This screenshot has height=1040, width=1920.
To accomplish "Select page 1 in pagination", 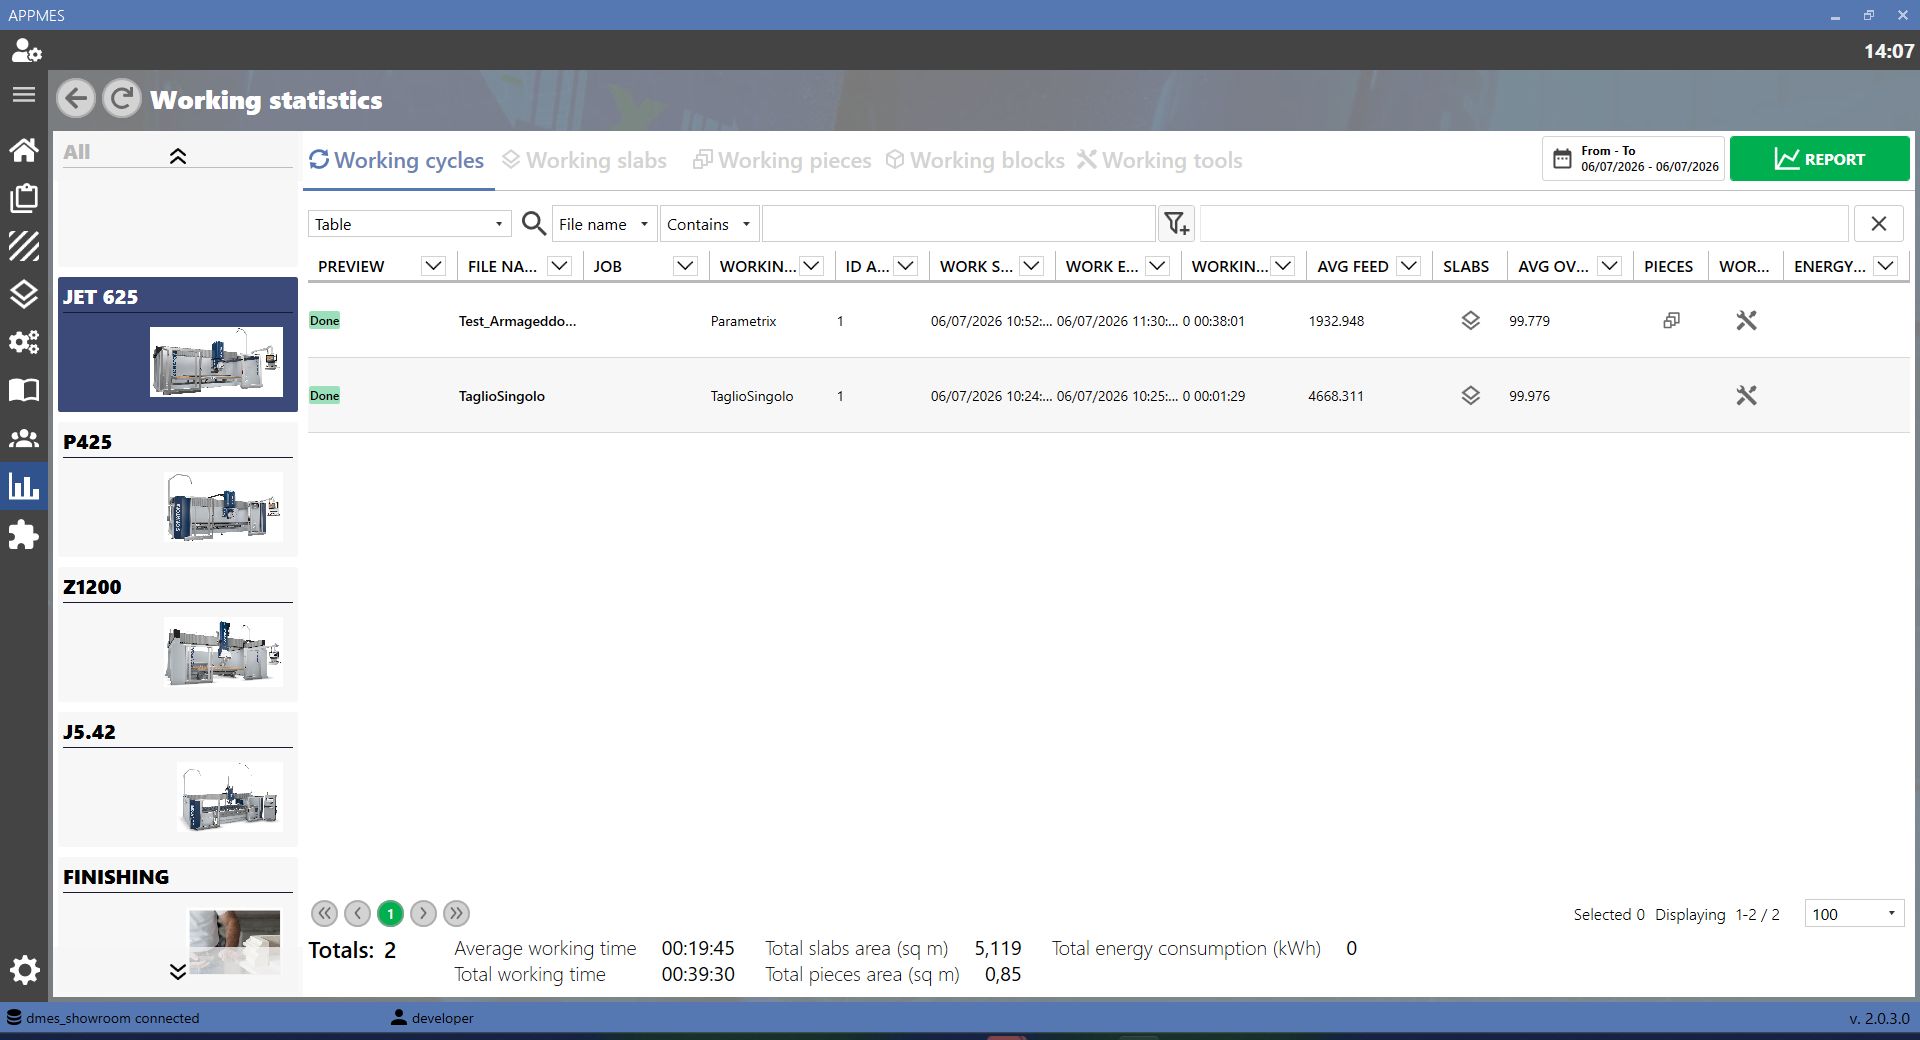I will 390,913.
